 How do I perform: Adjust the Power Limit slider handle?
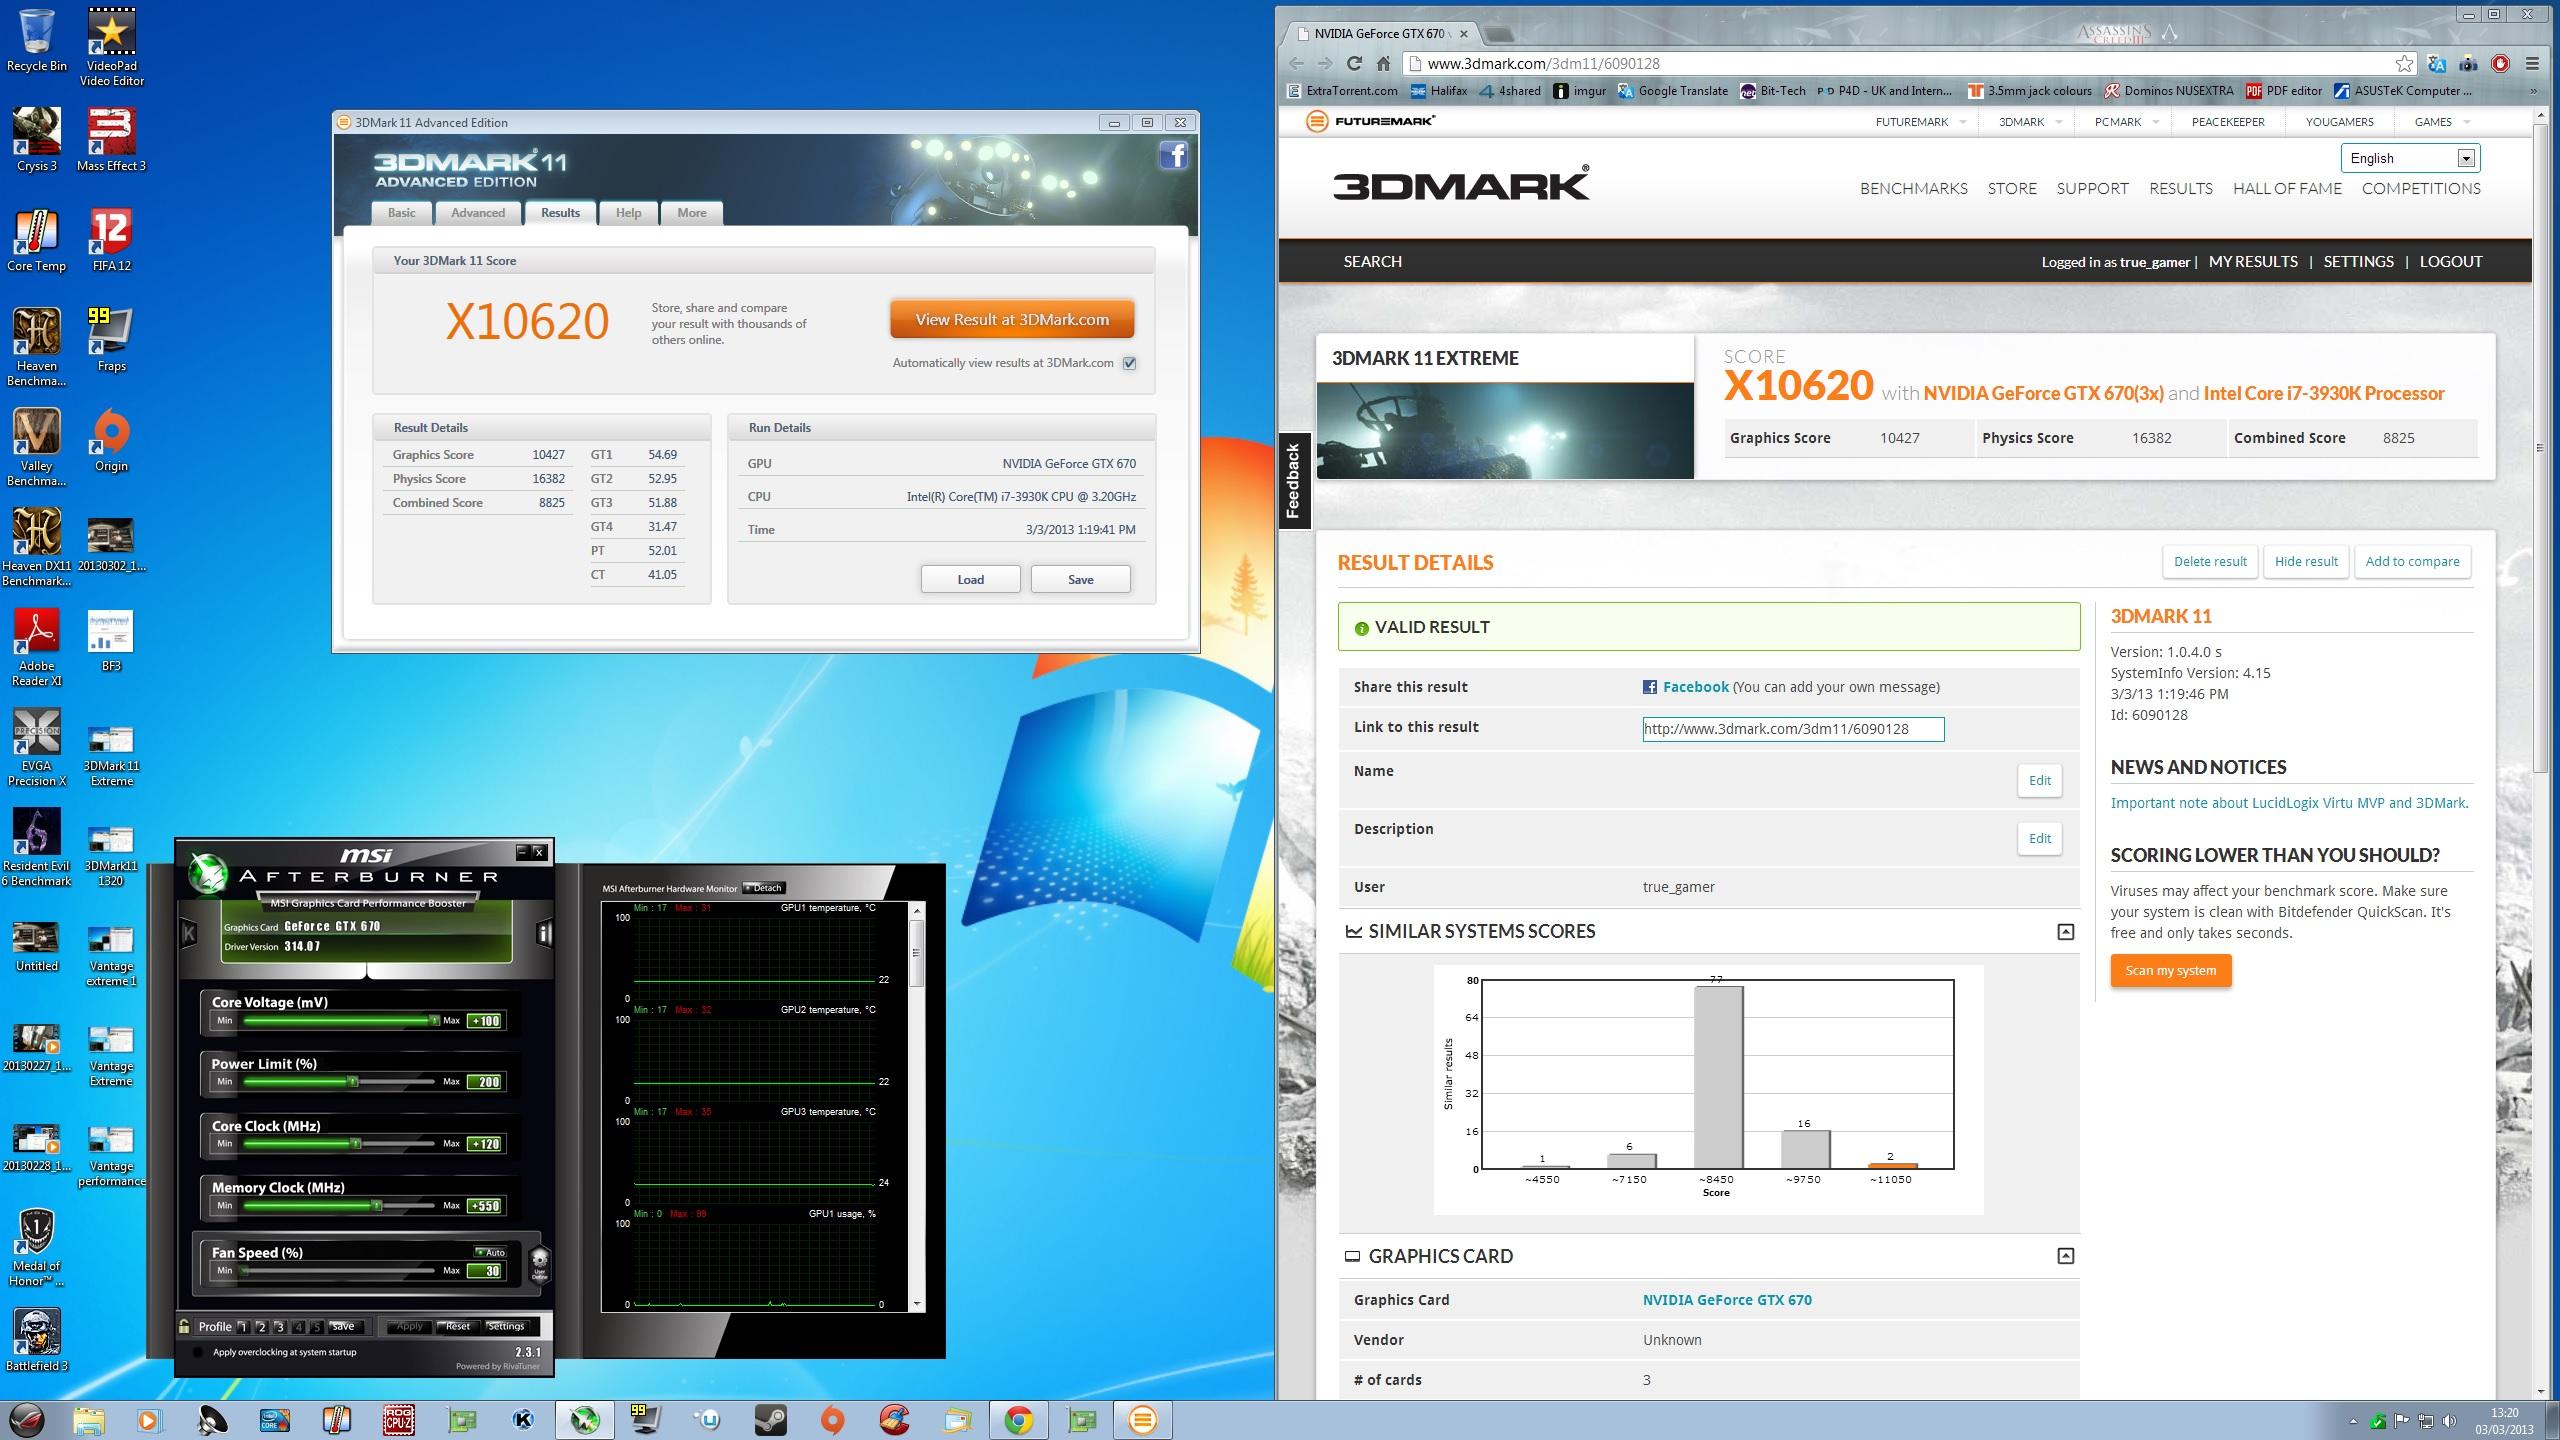[352, 1081]
